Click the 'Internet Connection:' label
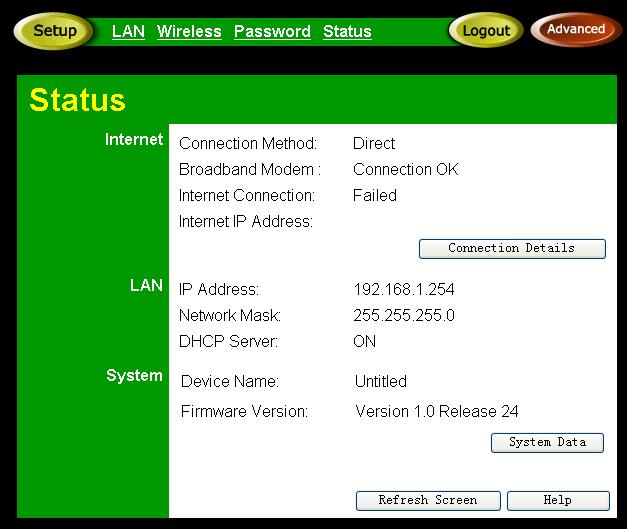 [x=247, y=195]
